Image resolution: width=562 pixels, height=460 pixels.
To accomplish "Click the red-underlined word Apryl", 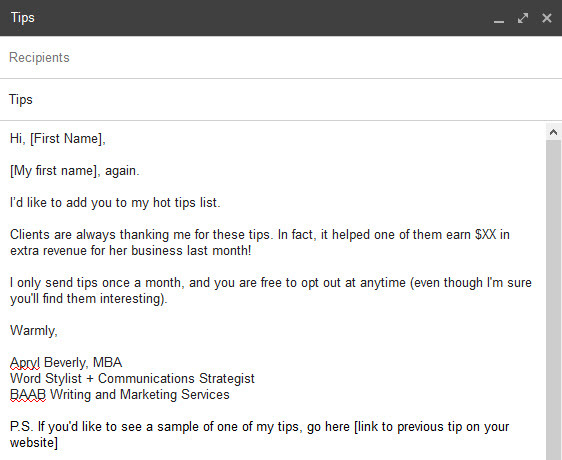I will click(25, 362).
